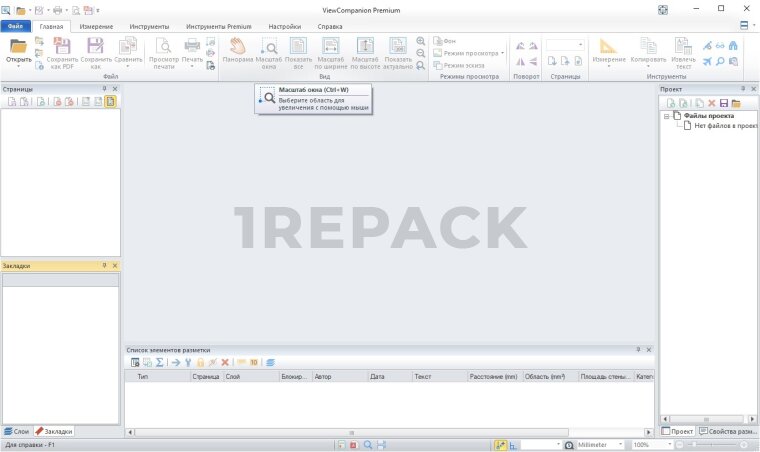This screenshot has width=760, height=452.
Task: Click the Извлечь текст icon
Action: tap(683, 46)
